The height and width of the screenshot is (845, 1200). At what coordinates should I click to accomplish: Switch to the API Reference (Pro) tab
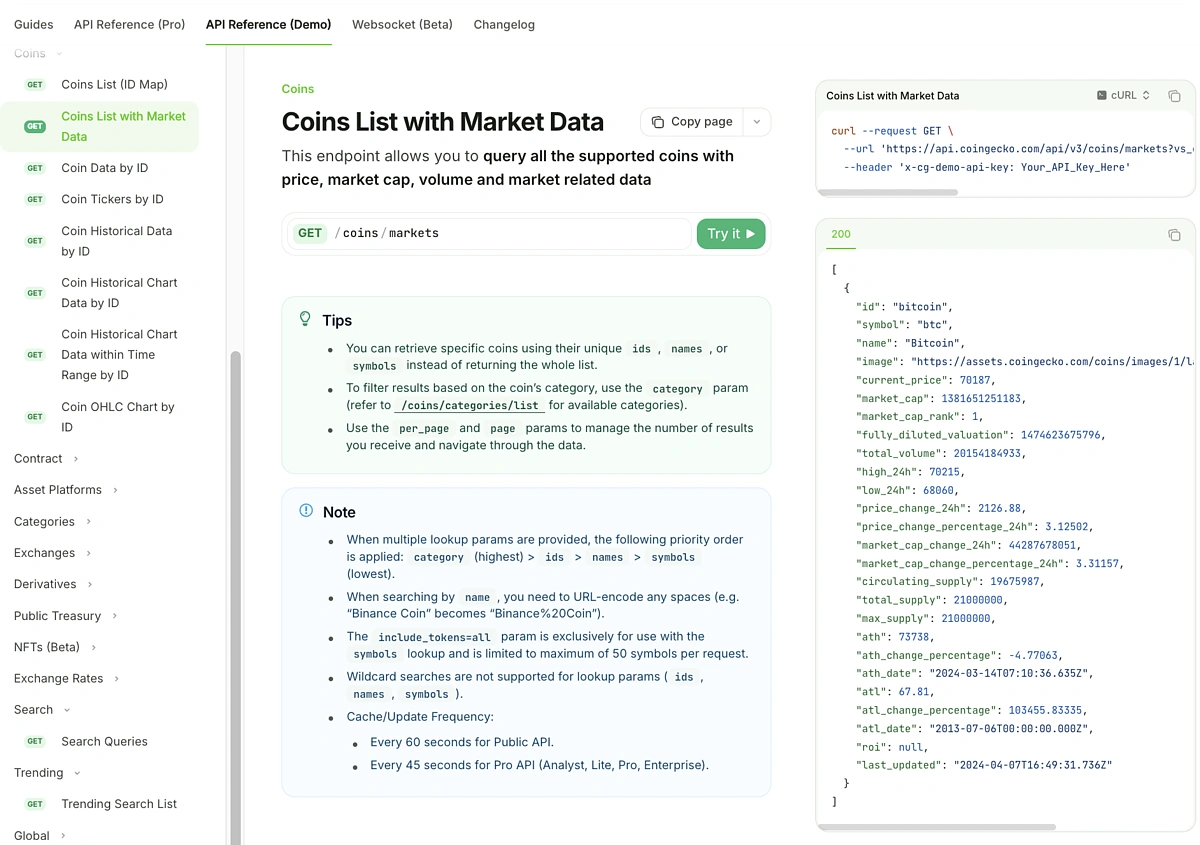point(129,24)
